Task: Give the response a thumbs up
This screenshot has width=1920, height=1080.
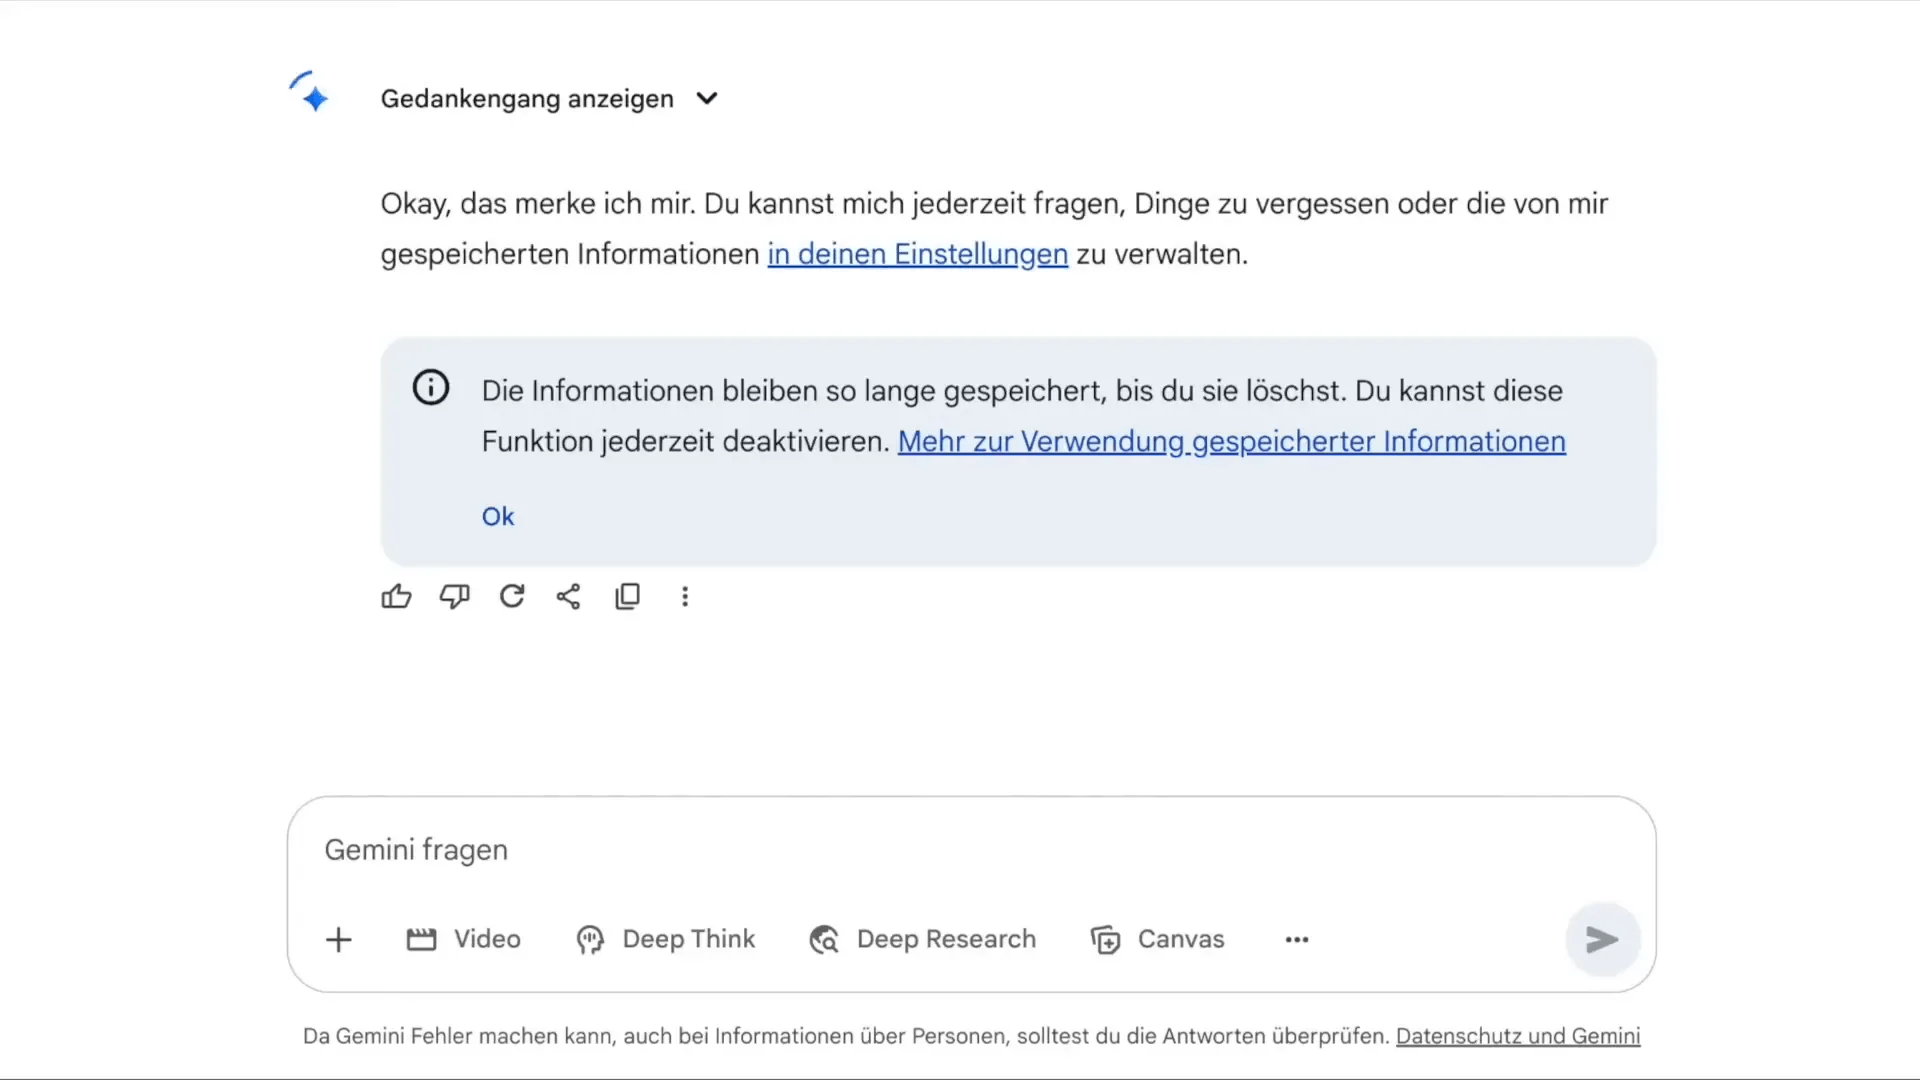Action: (396, 596)
